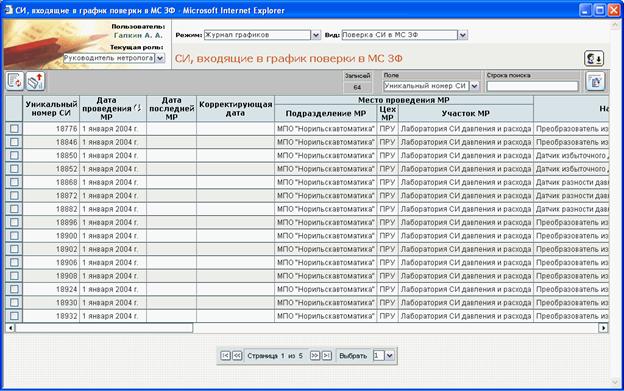The width and height of the screenshot is (624, 391).
Task: Click the refresh list toolbar icon
Action: click(15, 81)
